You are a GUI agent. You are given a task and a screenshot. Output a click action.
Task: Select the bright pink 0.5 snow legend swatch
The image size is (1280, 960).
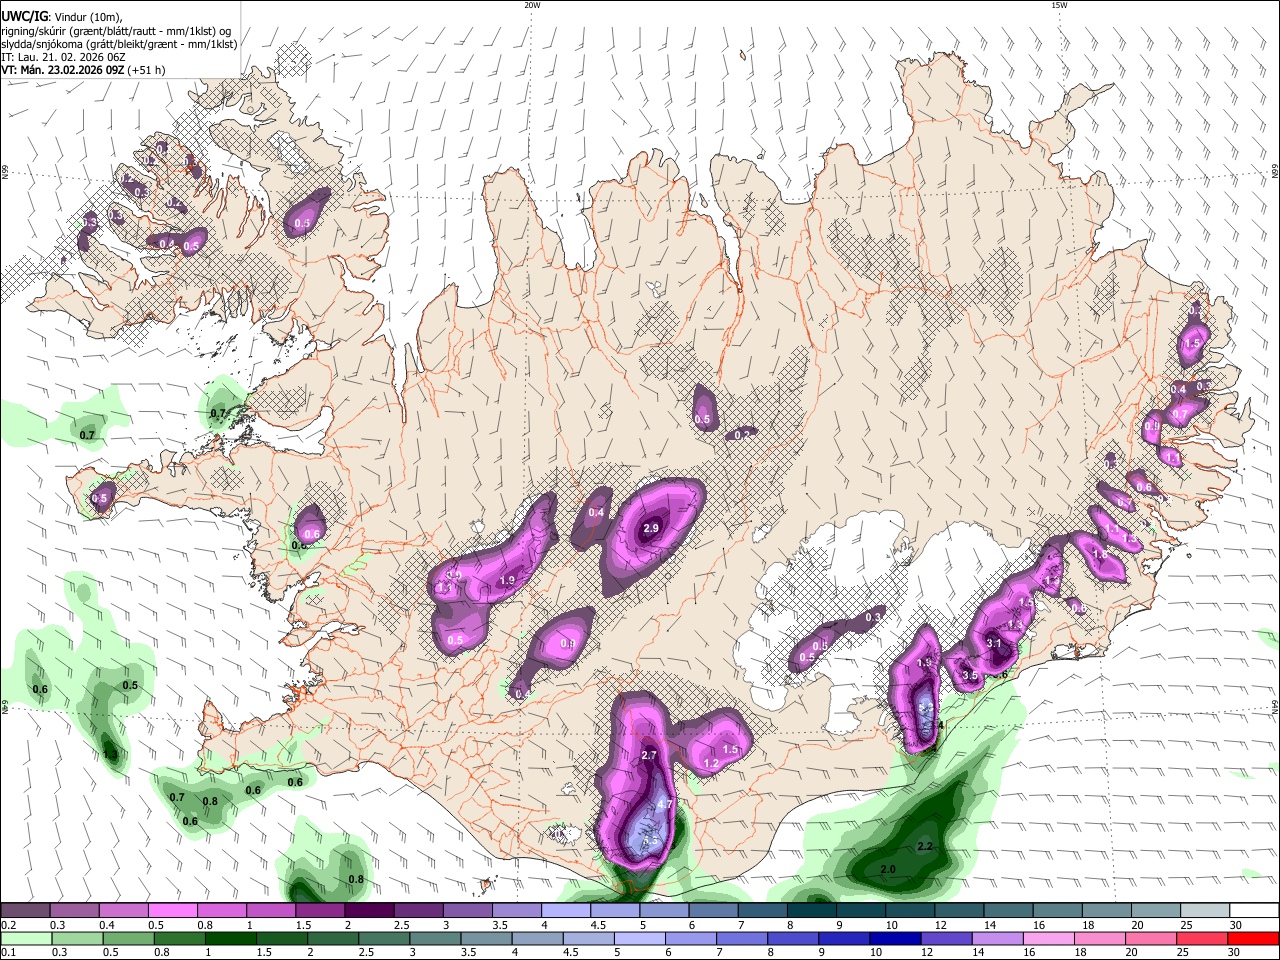coord(172,911)
